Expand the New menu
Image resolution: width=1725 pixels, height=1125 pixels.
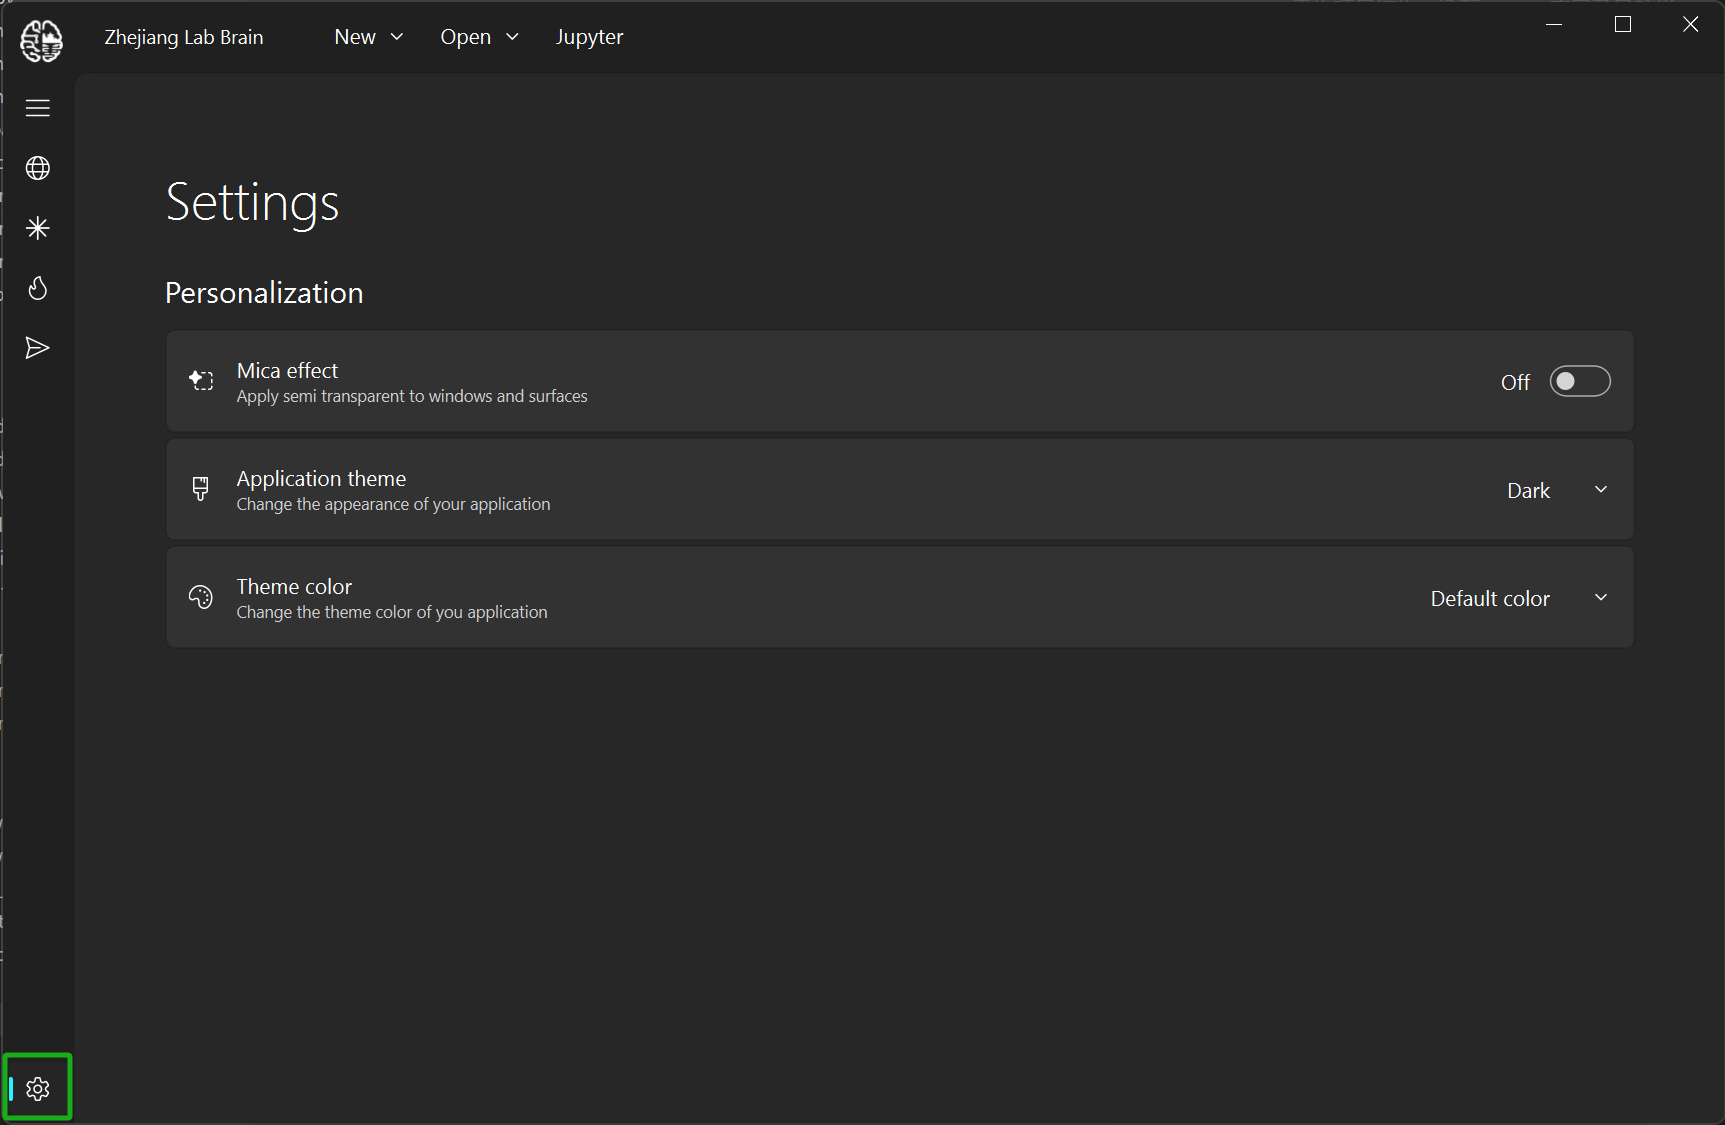(x=369, y=37)
